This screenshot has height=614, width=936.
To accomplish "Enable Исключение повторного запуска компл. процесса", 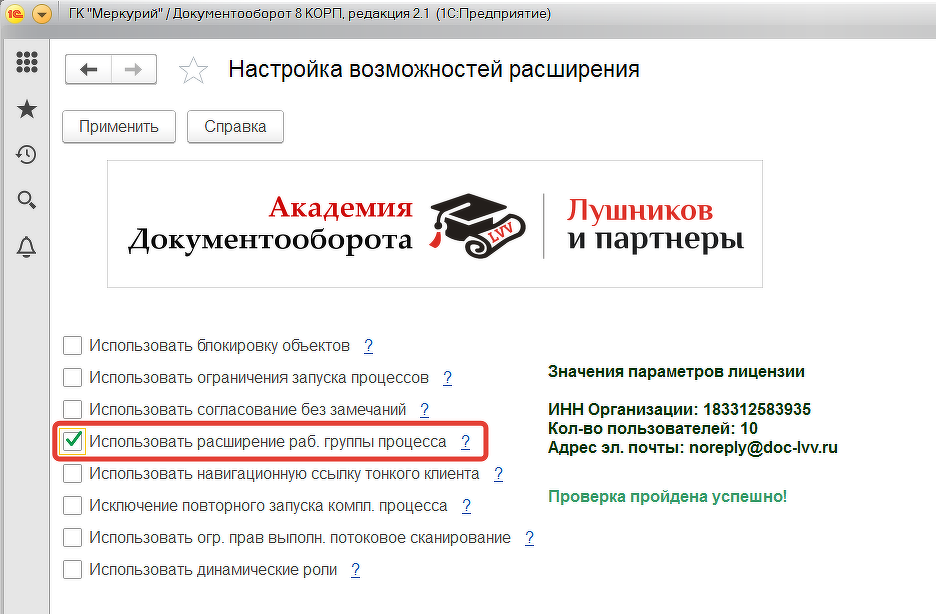I will coord(72,505).
